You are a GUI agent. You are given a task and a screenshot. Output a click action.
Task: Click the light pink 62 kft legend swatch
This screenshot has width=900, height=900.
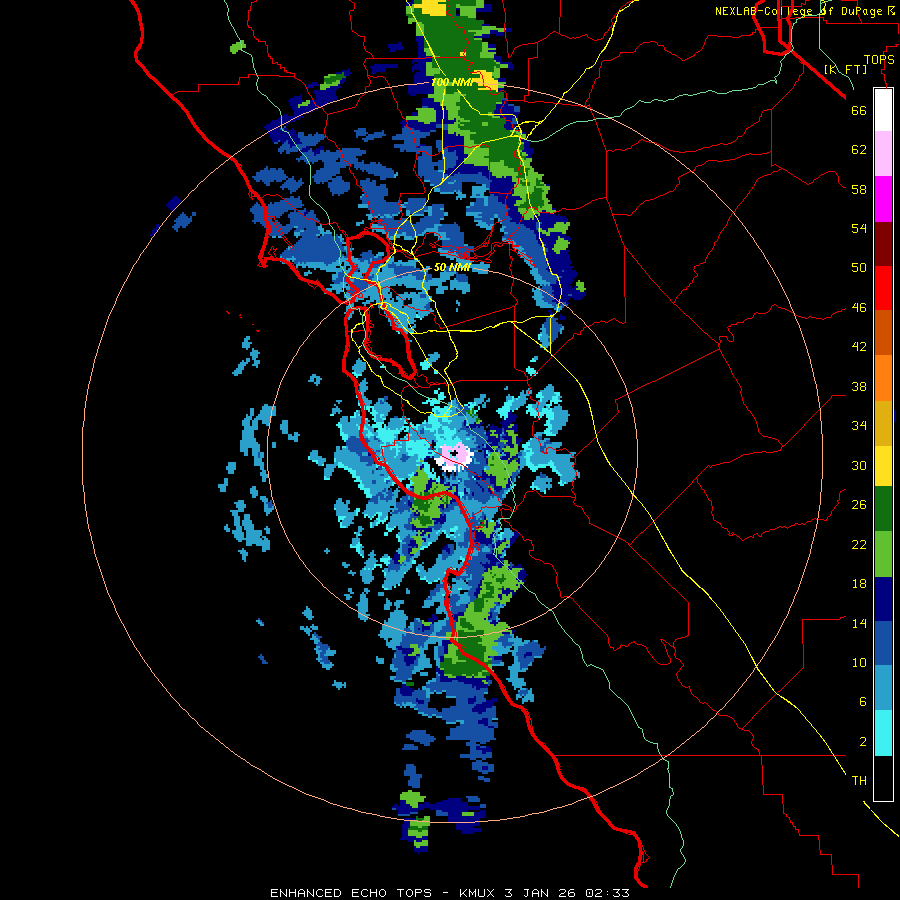[883, 154]
